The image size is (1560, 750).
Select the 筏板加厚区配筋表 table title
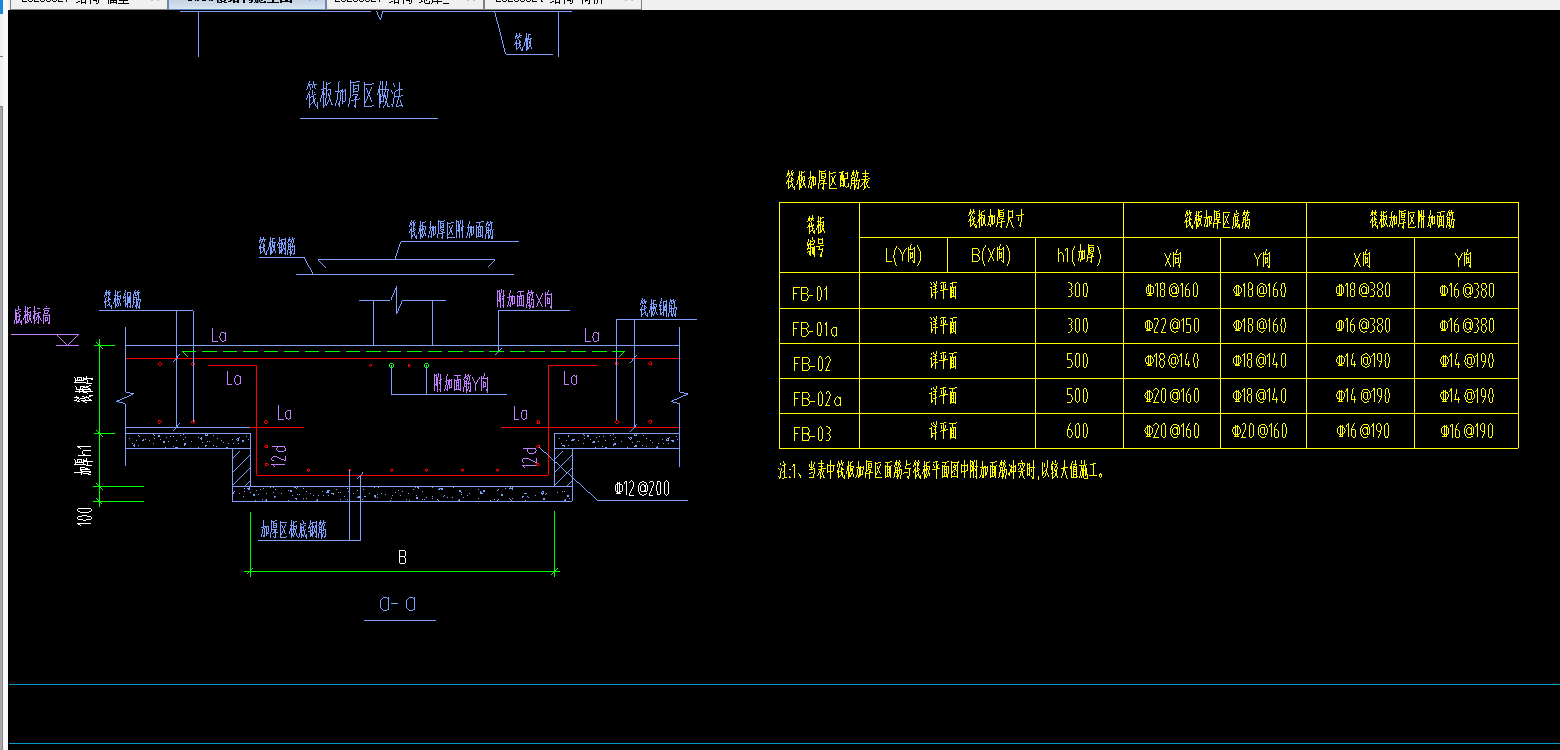click(x=827, y=181)
